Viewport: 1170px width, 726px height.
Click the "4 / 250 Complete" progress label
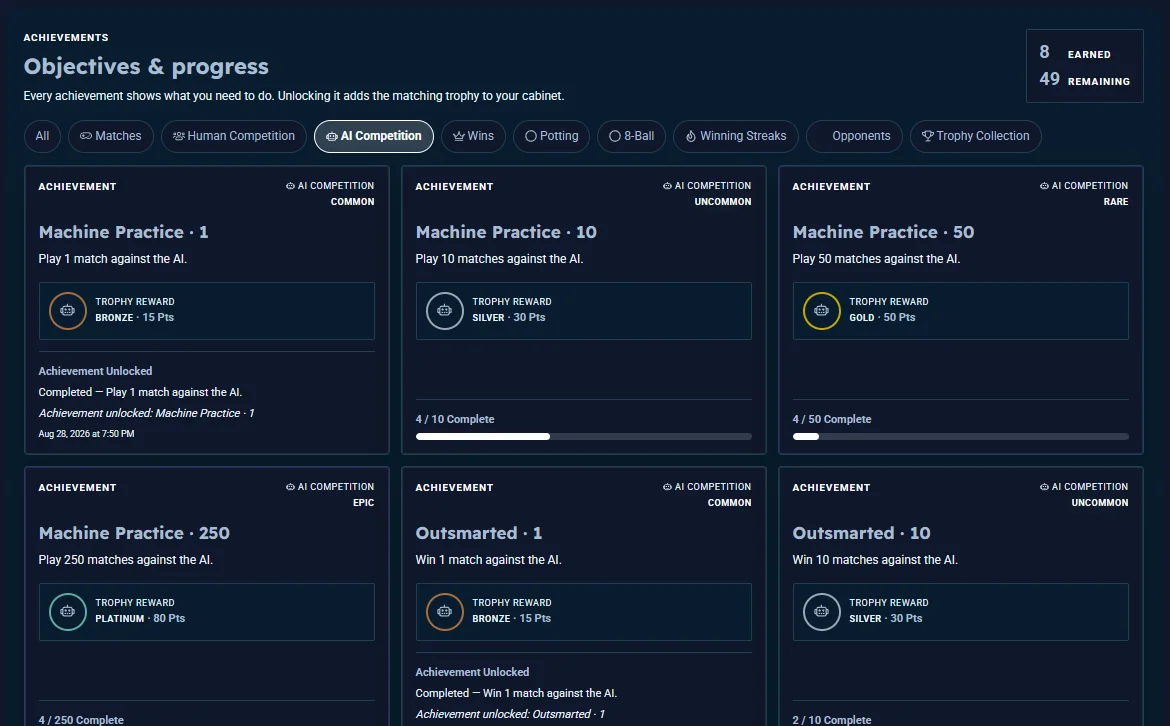[81, 720]
